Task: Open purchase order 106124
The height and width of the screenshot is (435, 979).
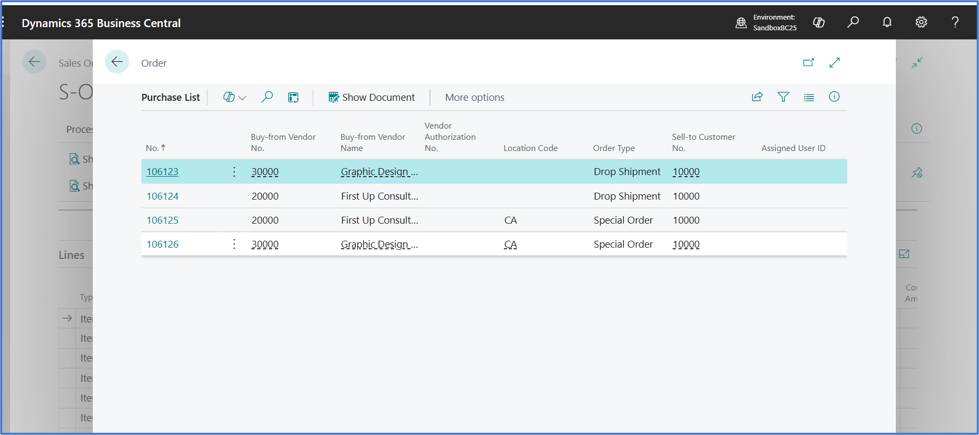Action: tap(162, 196)
